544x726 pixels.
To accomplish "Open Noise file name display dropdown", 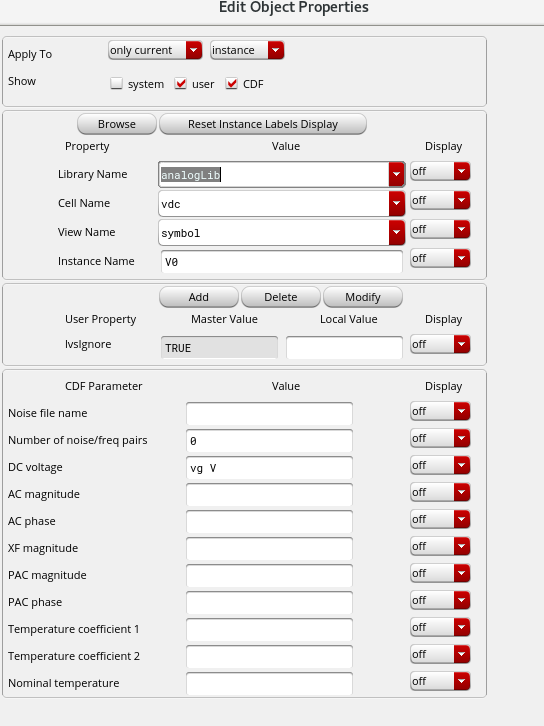I will pyautogui.click(x=440, y=411).
